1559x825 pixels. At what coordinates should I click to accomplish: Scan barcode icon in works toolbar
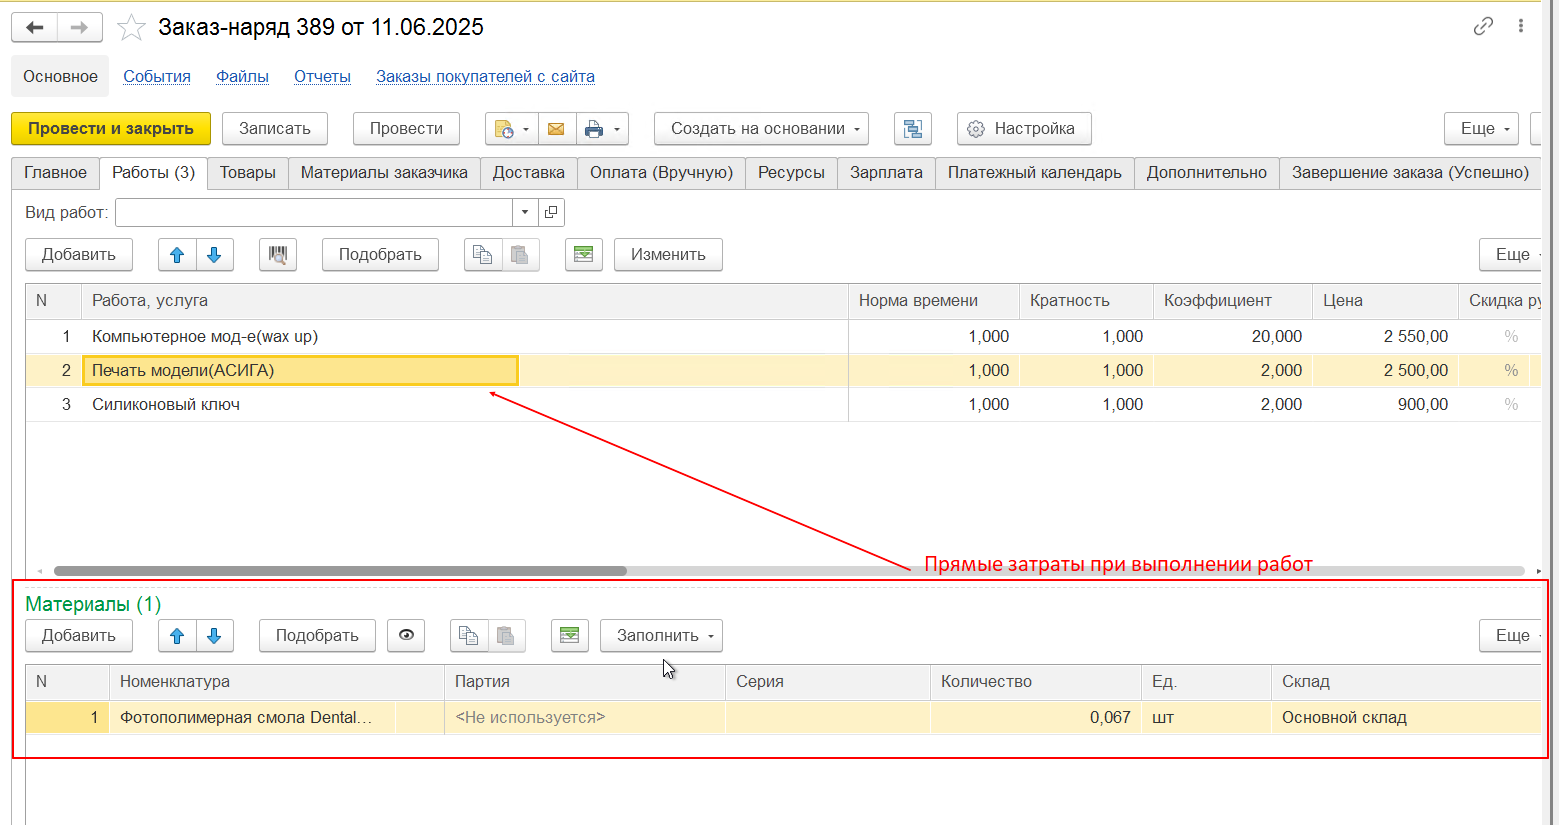[x=278, y=255]
